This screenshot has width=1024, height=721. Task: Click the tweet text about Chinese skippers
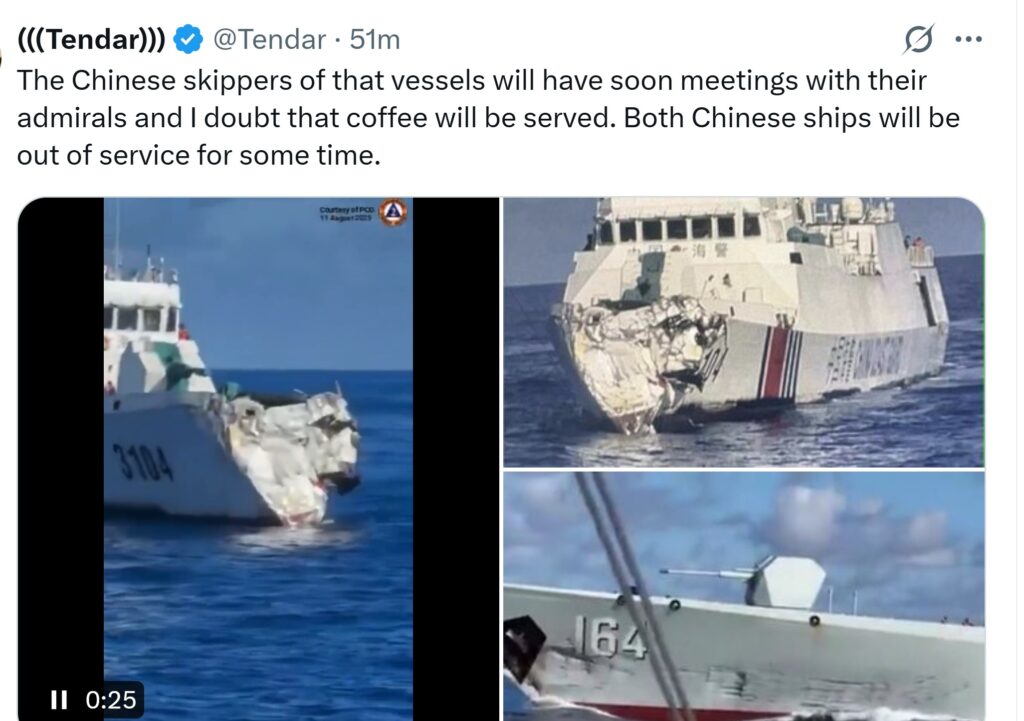click(x=488, y=118)
